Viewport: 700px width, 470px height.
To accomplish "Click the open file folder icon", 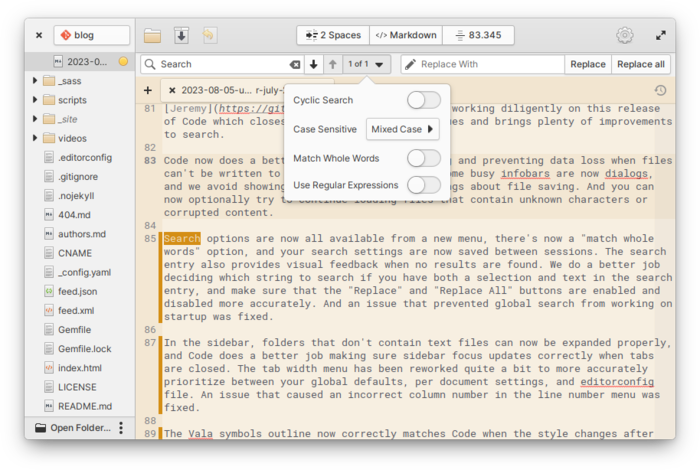I will point(152,36).
